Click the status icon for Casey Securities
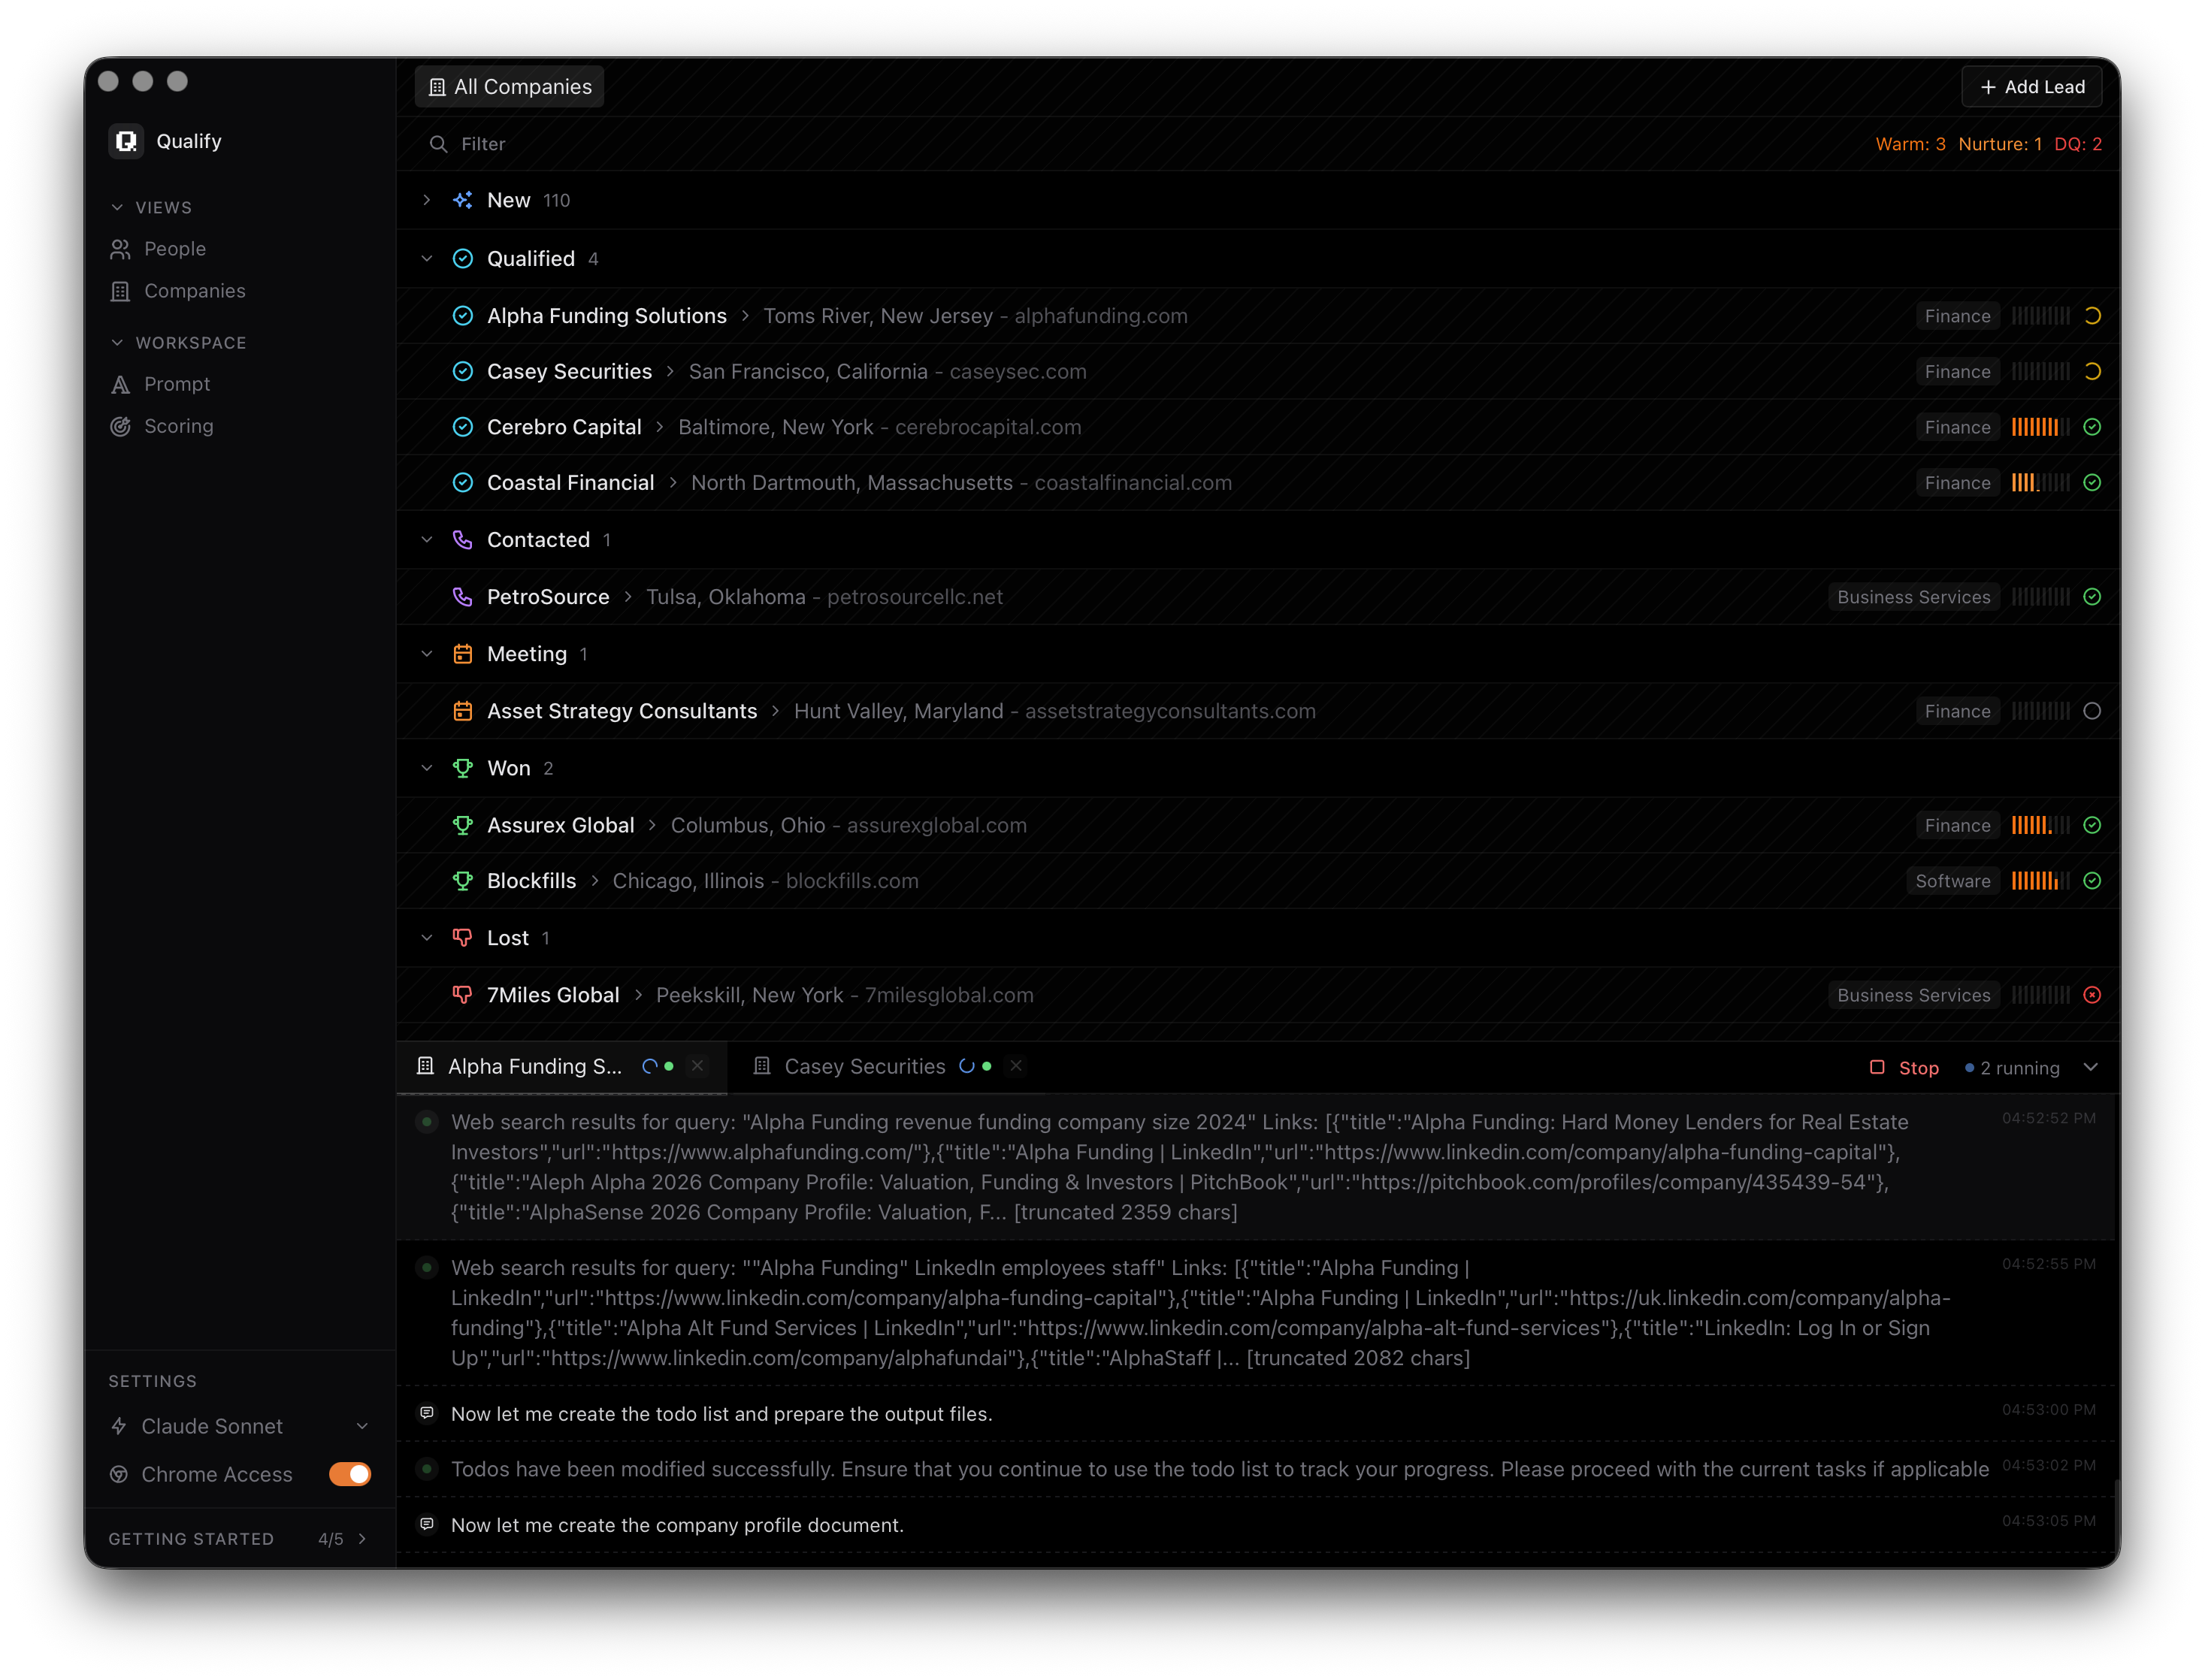Viewport: 2205px width, 1680px height. 463,372
